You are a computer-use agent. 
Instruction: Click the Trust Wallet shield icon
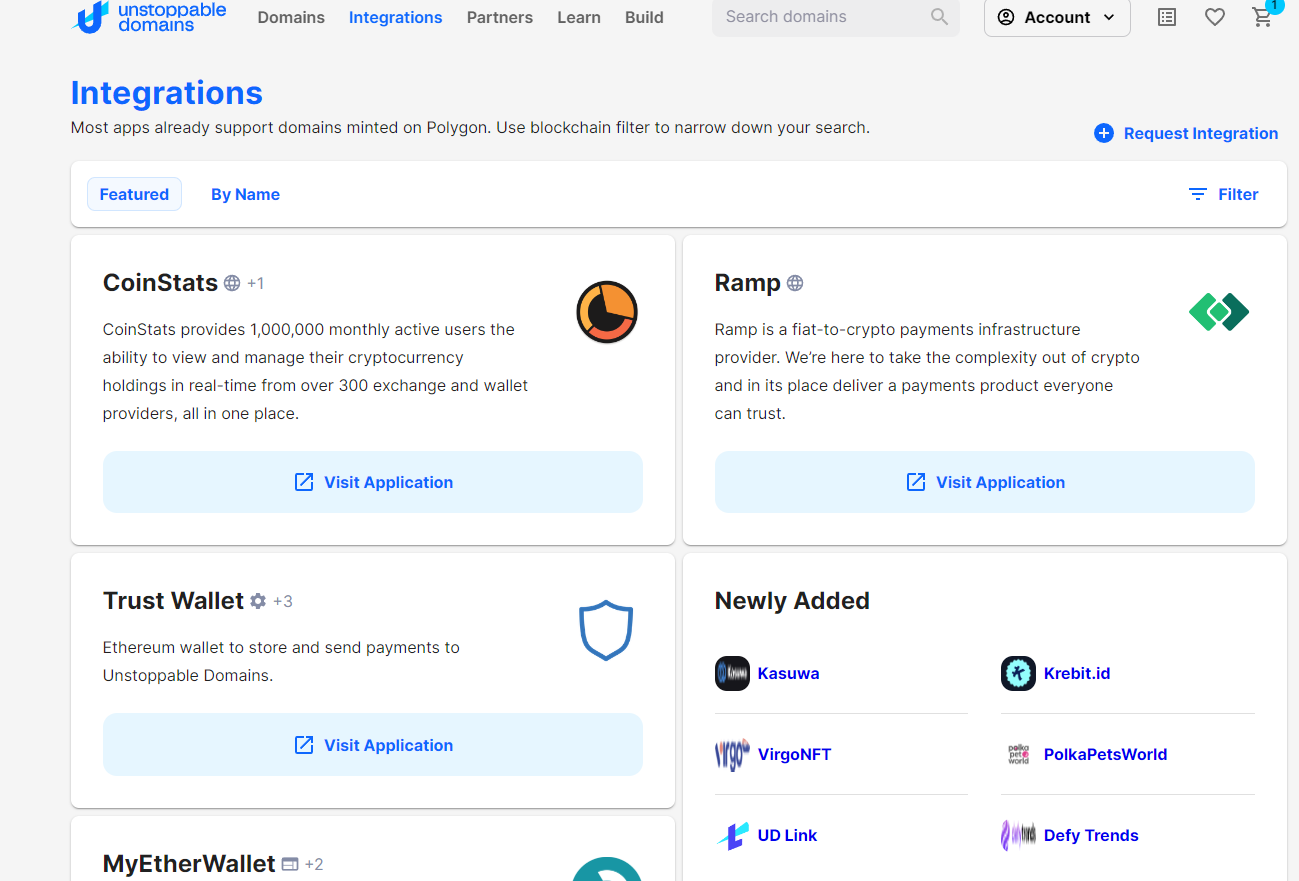pyautogui.click(x=606, y=630)
